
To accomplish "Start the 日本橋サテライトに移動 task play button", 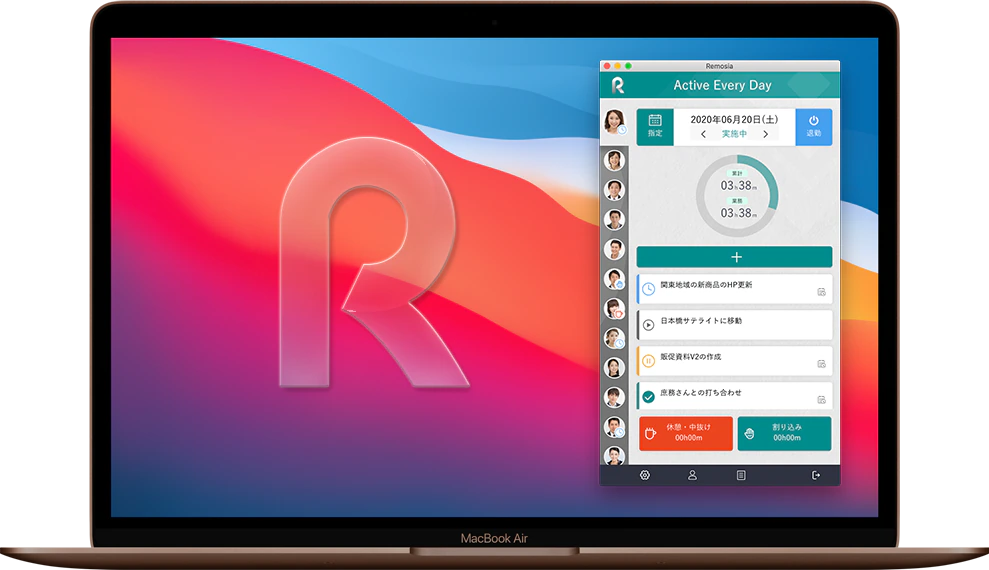I will click(648, 325).
